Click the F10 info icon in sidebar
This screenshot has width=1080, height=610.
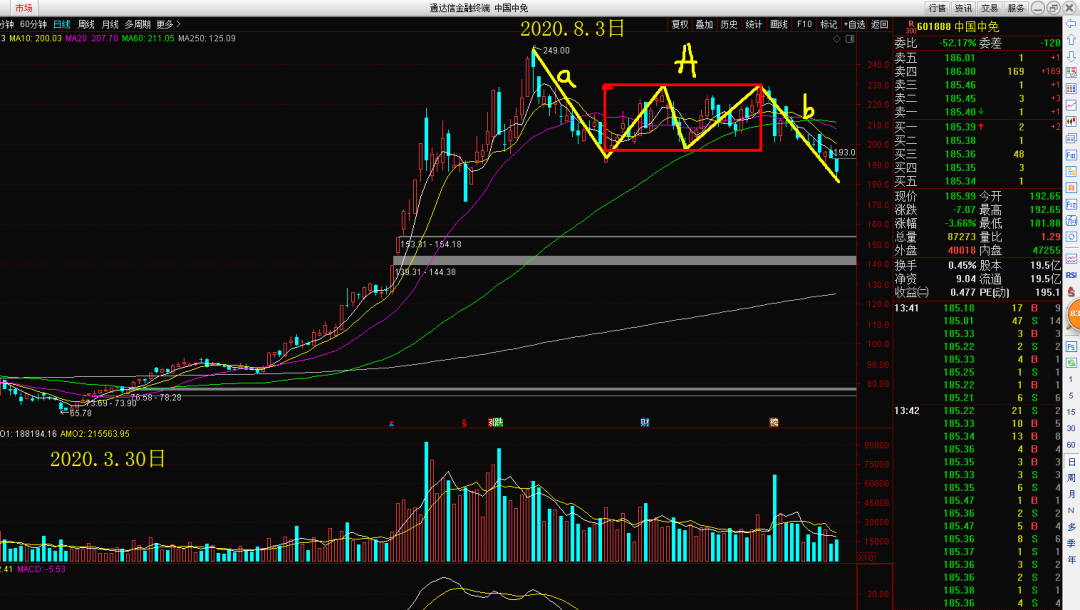point(1071,155)
